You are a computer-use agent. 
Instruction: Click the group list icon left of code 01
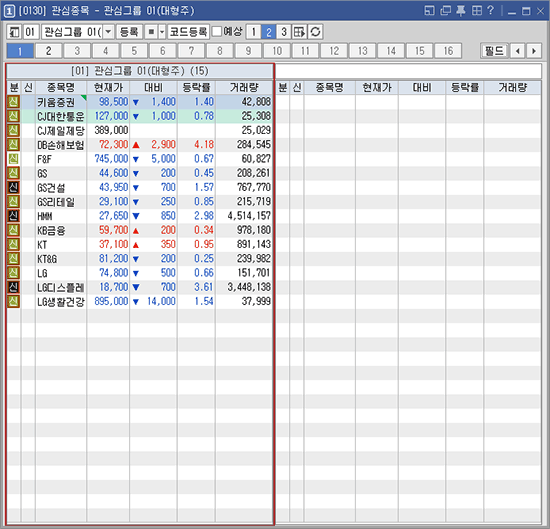[14, 32]
